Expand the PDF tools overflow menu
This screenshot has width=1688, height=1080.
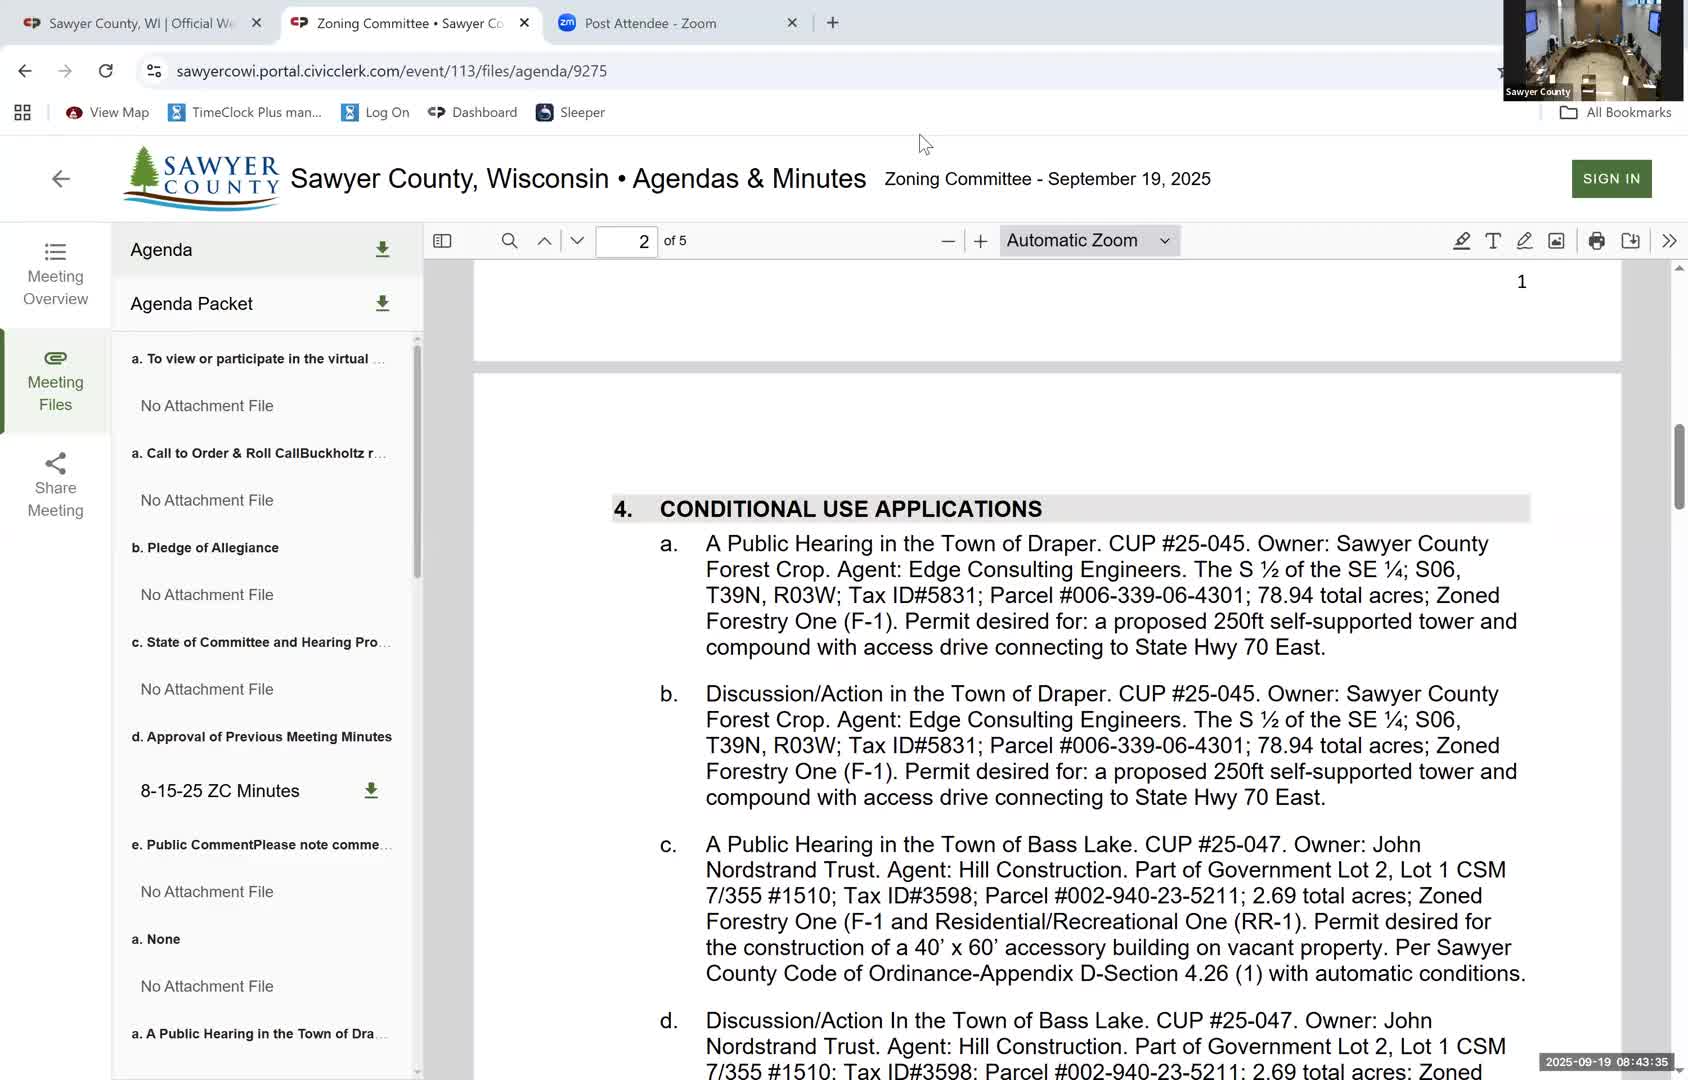1668,241
